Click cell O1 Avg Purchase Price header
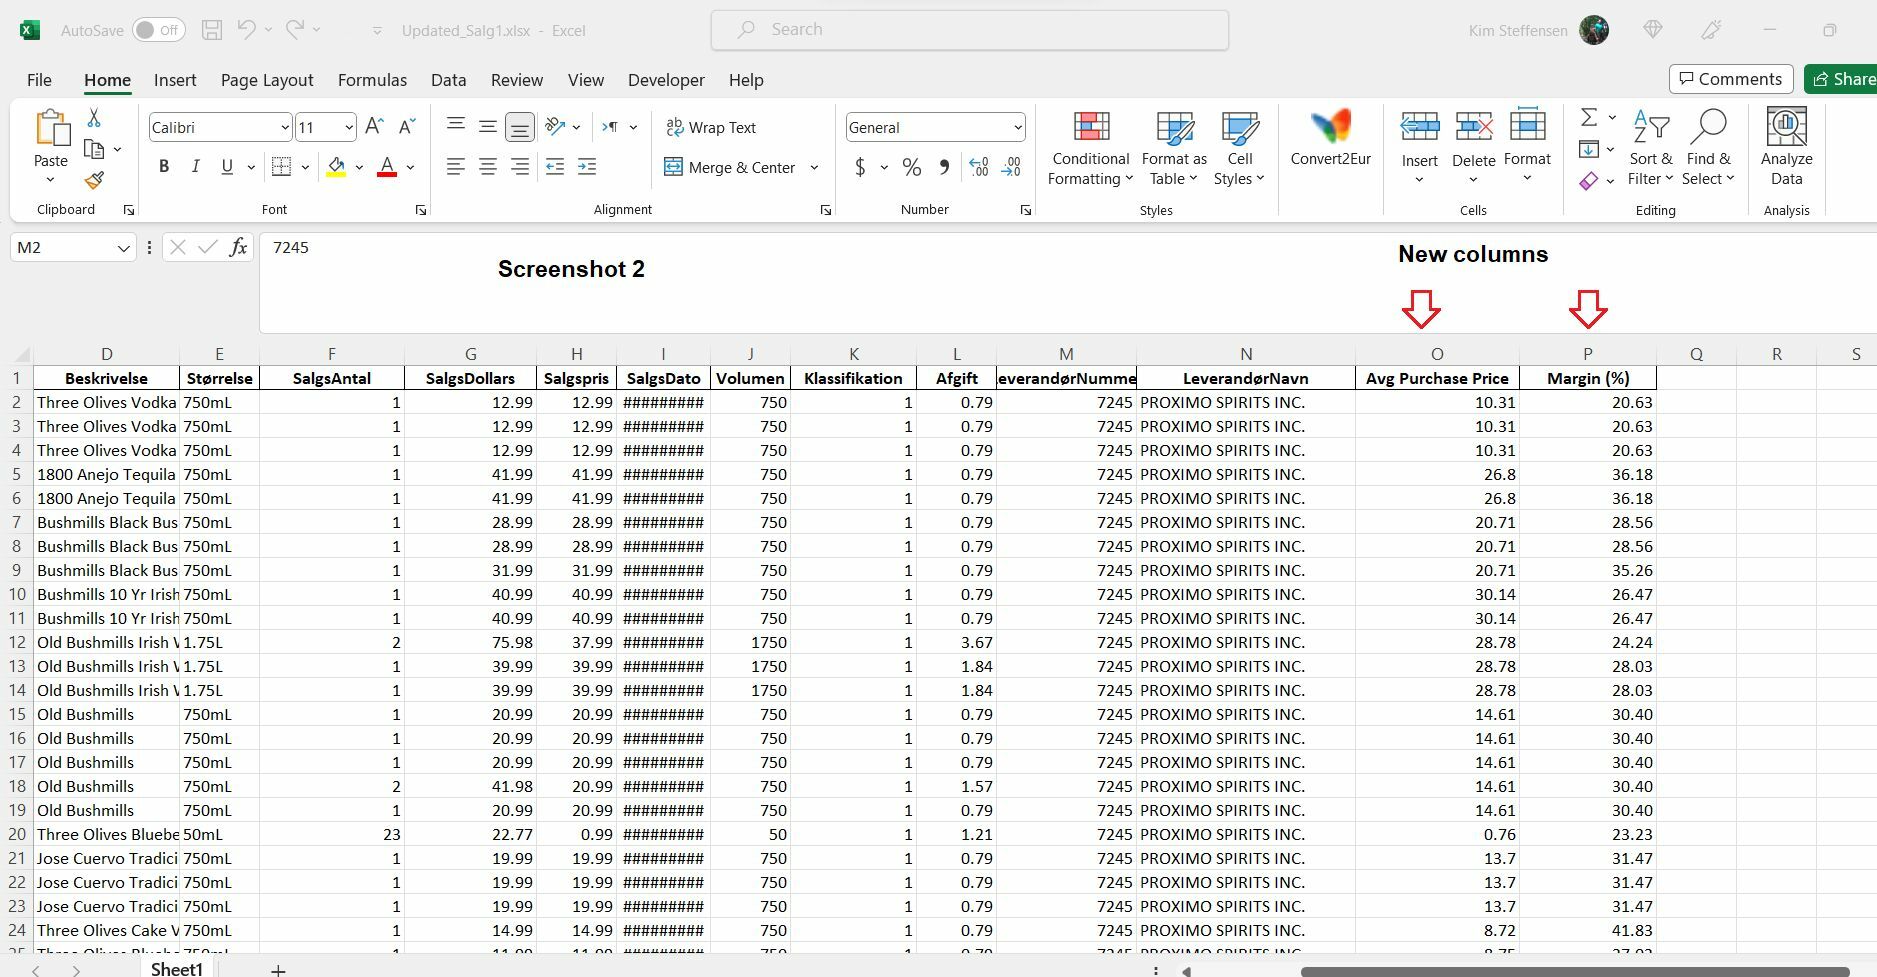The height and width of the screenshot is (977, 1877). pos(1435,378)
